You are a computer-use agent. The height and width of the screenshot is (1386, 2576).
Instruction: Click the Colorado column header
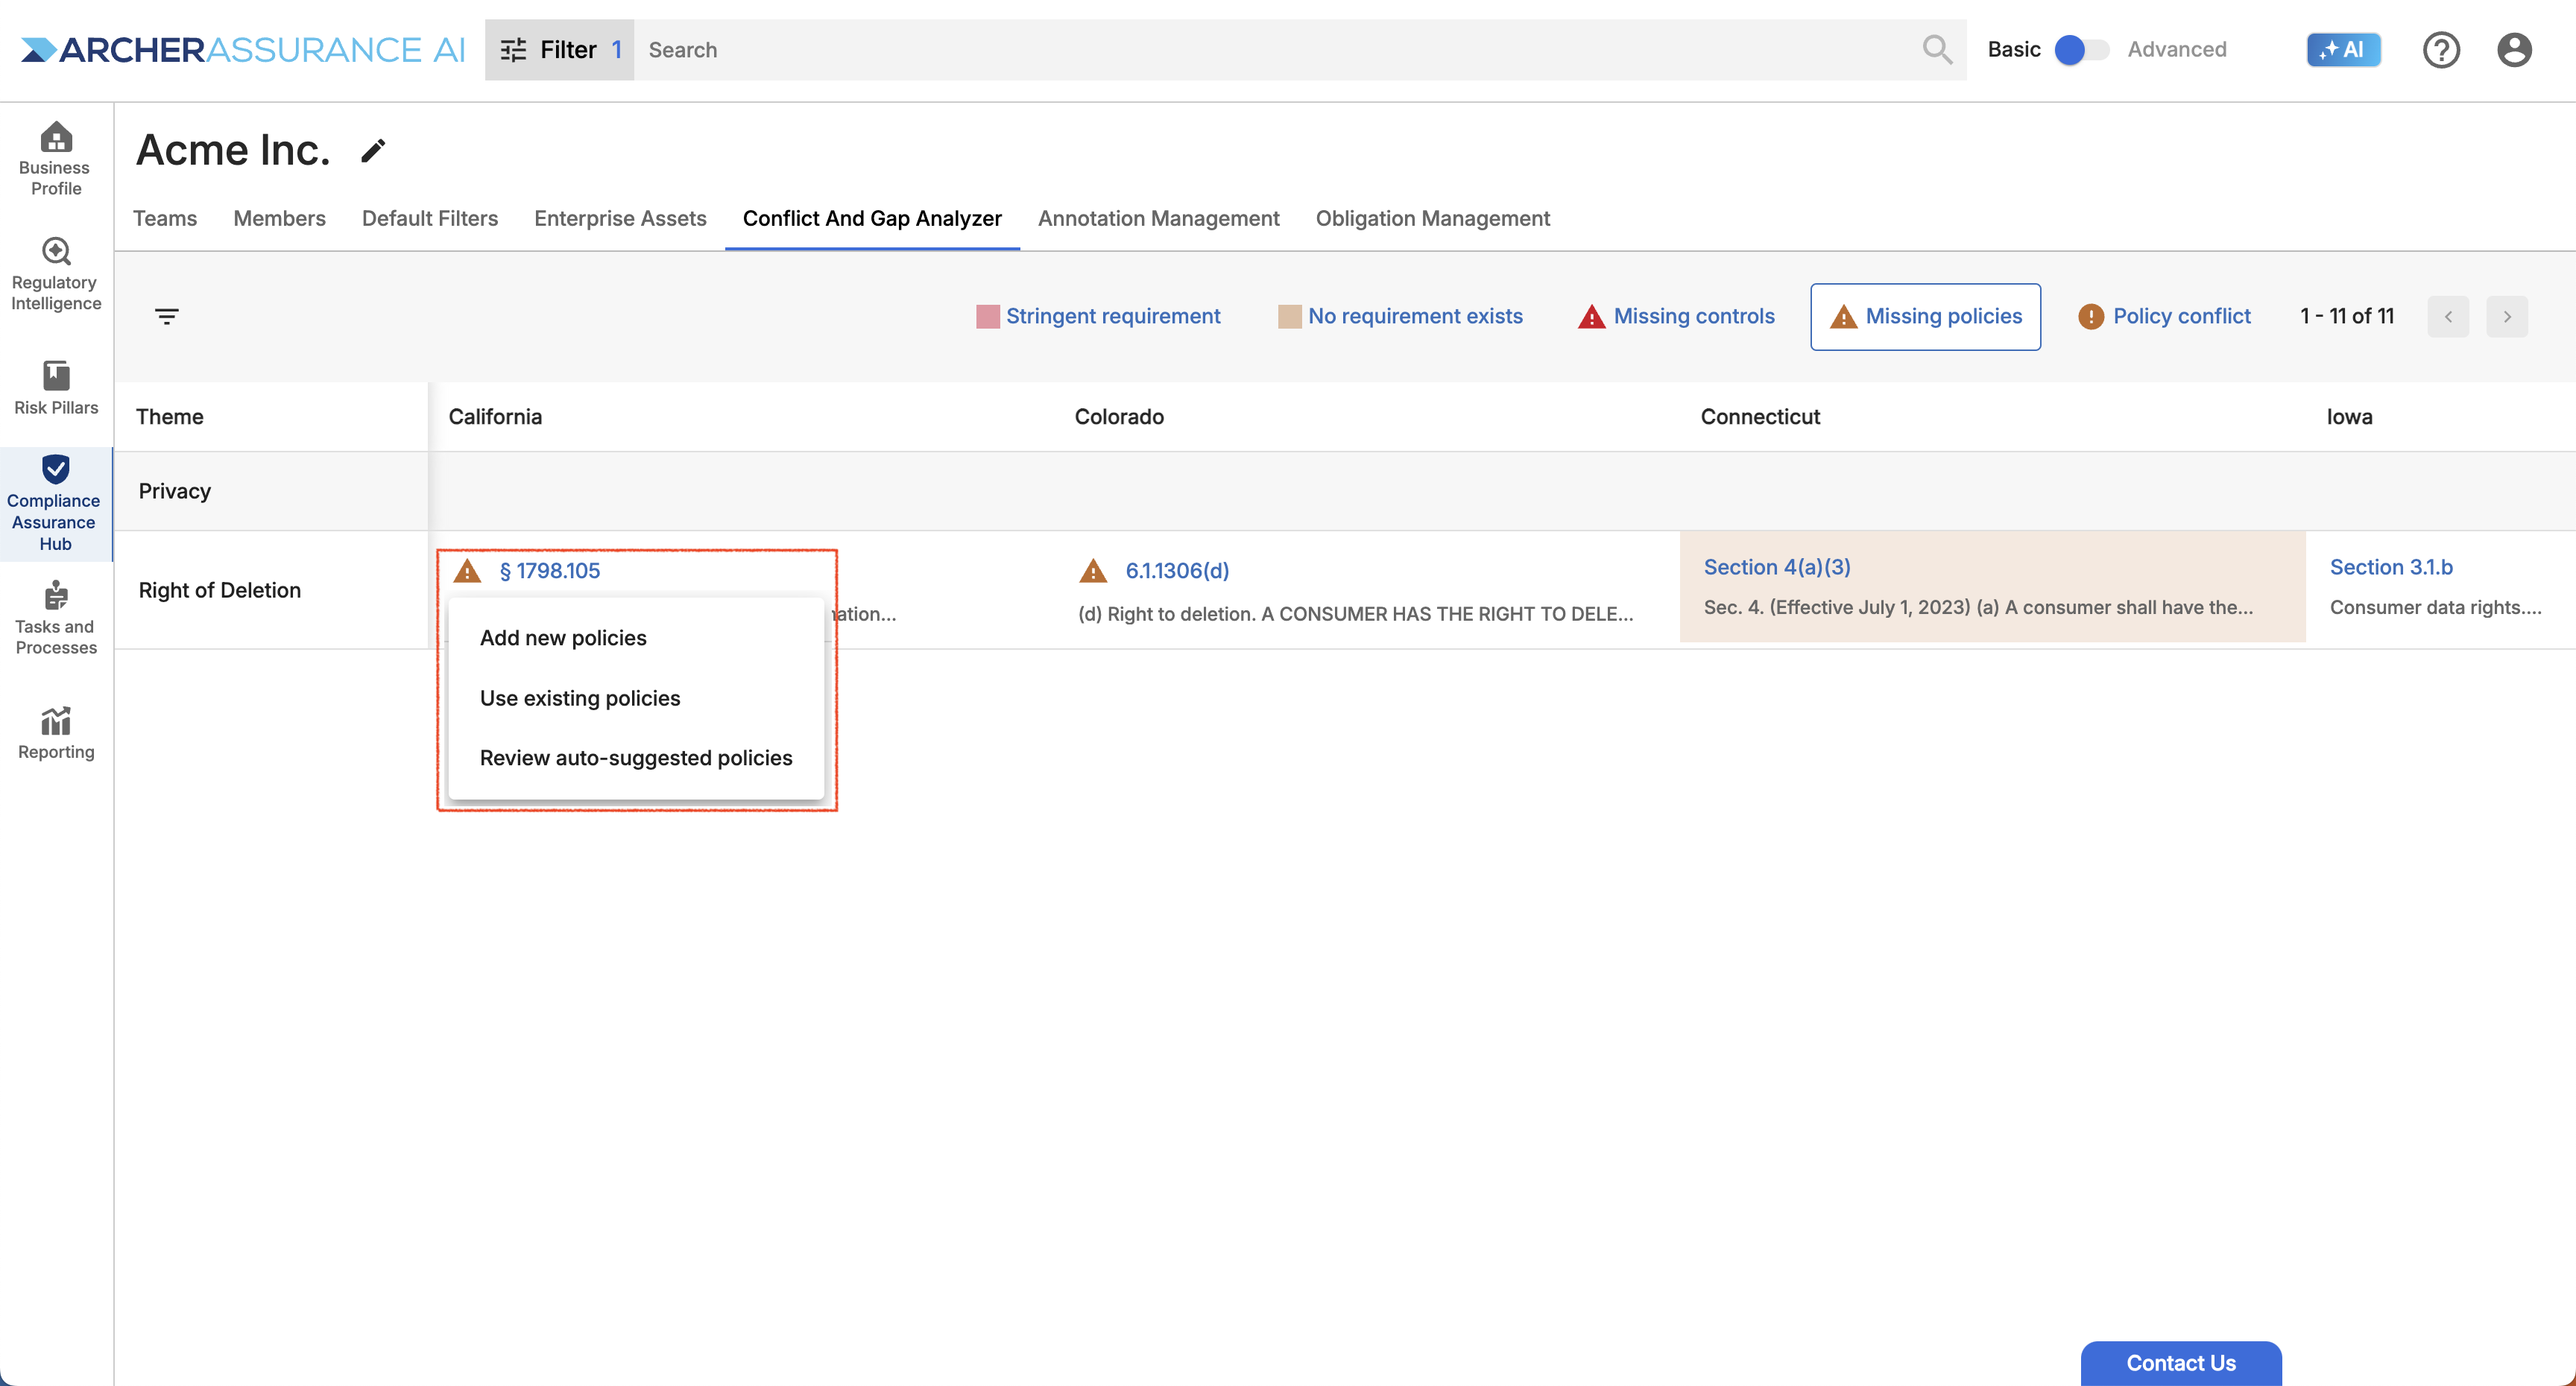pos(1119,417)
